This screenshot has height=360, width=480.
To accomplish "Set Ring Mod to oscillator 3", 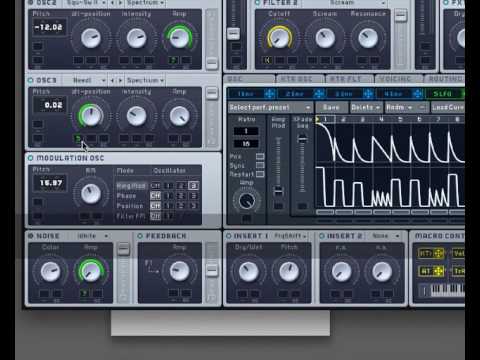I will 193,186.
